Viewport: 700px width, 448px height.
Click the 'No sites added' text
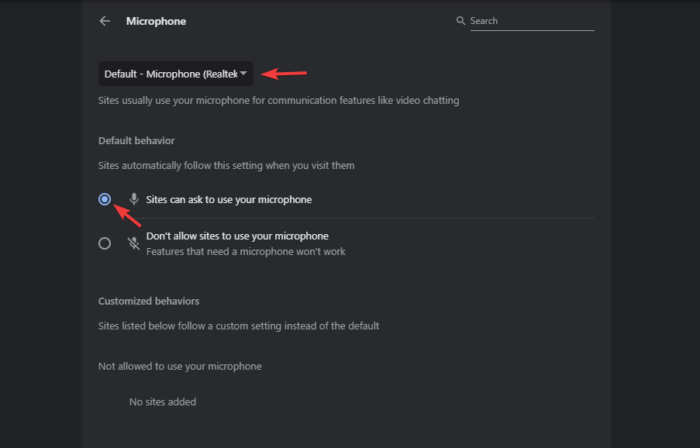(x=163, y=402)
